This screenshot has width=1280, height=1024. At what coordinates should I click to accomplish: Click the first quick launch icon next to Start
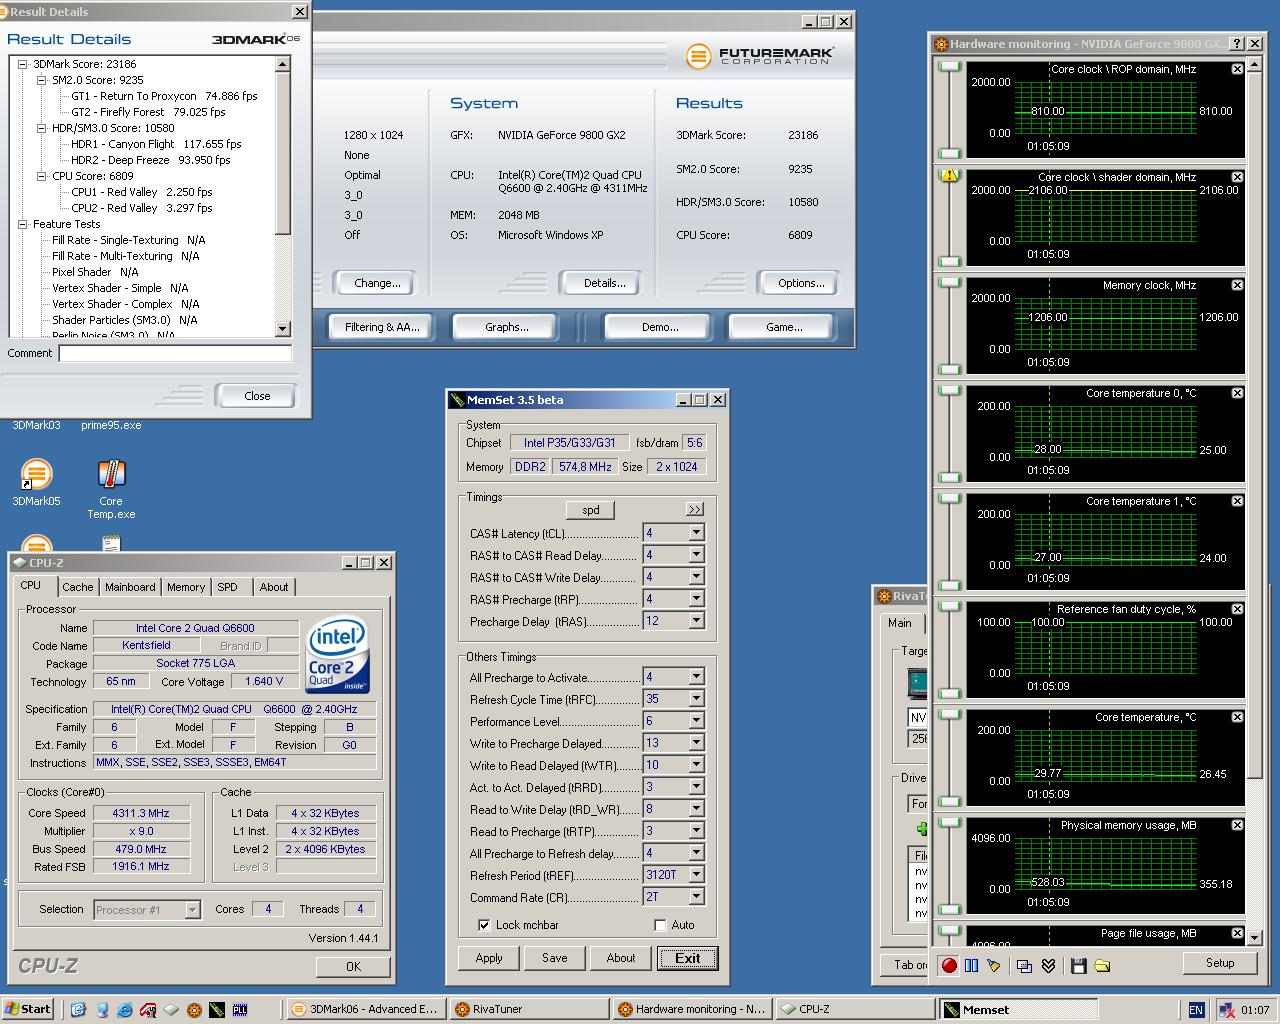(x=78, y=1009)
